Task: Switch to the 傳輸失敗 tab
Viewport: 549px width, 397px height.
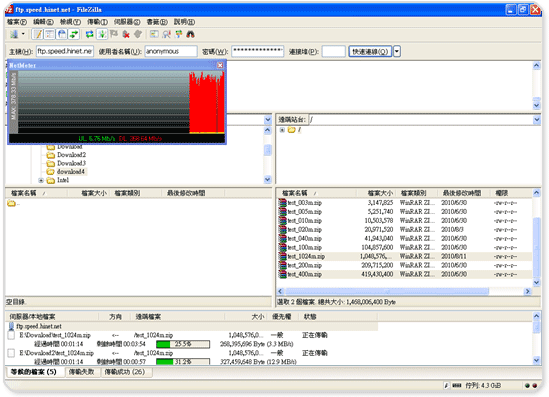Action: (82, 372)
